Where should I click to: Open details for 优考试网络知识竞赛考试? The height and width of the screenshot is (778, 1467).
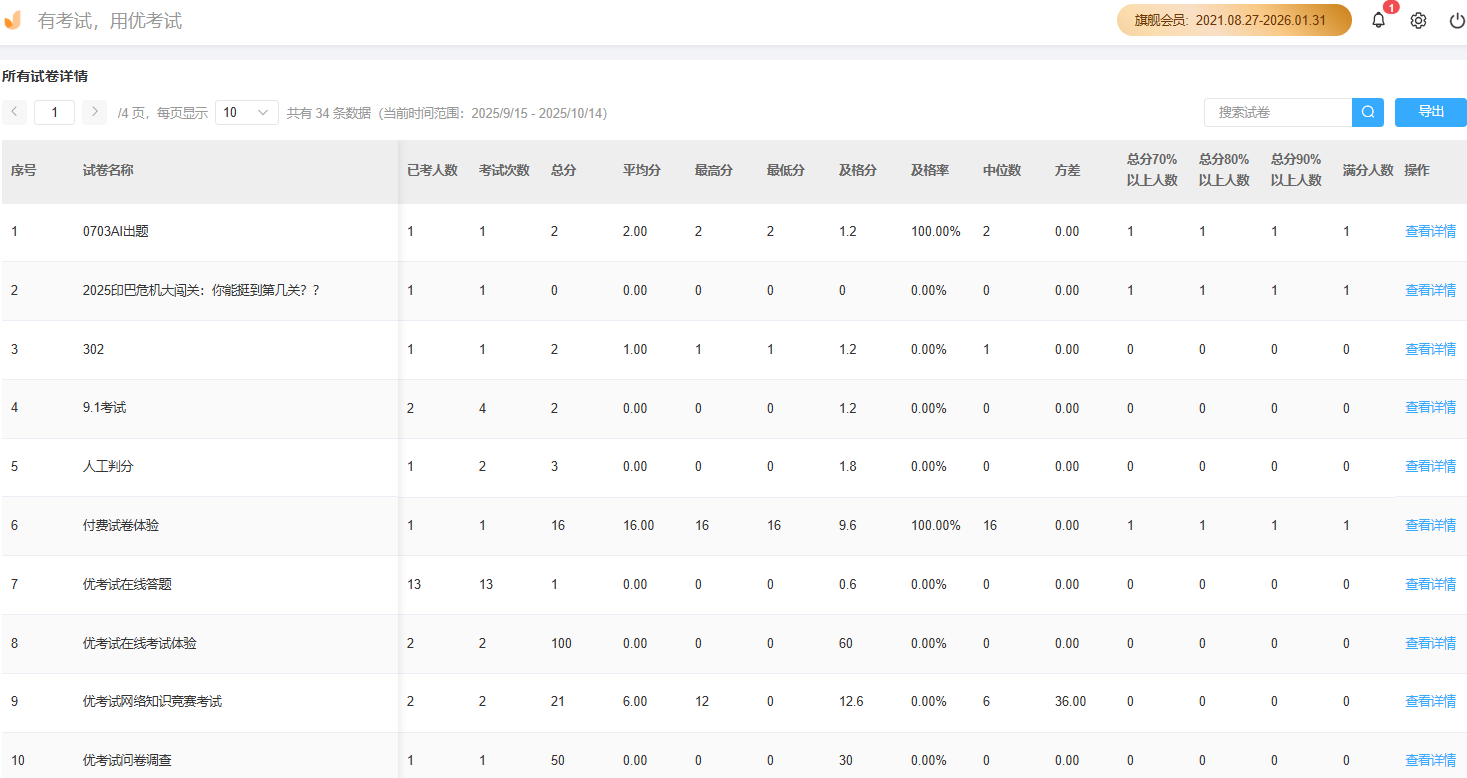pos(1430,702)
